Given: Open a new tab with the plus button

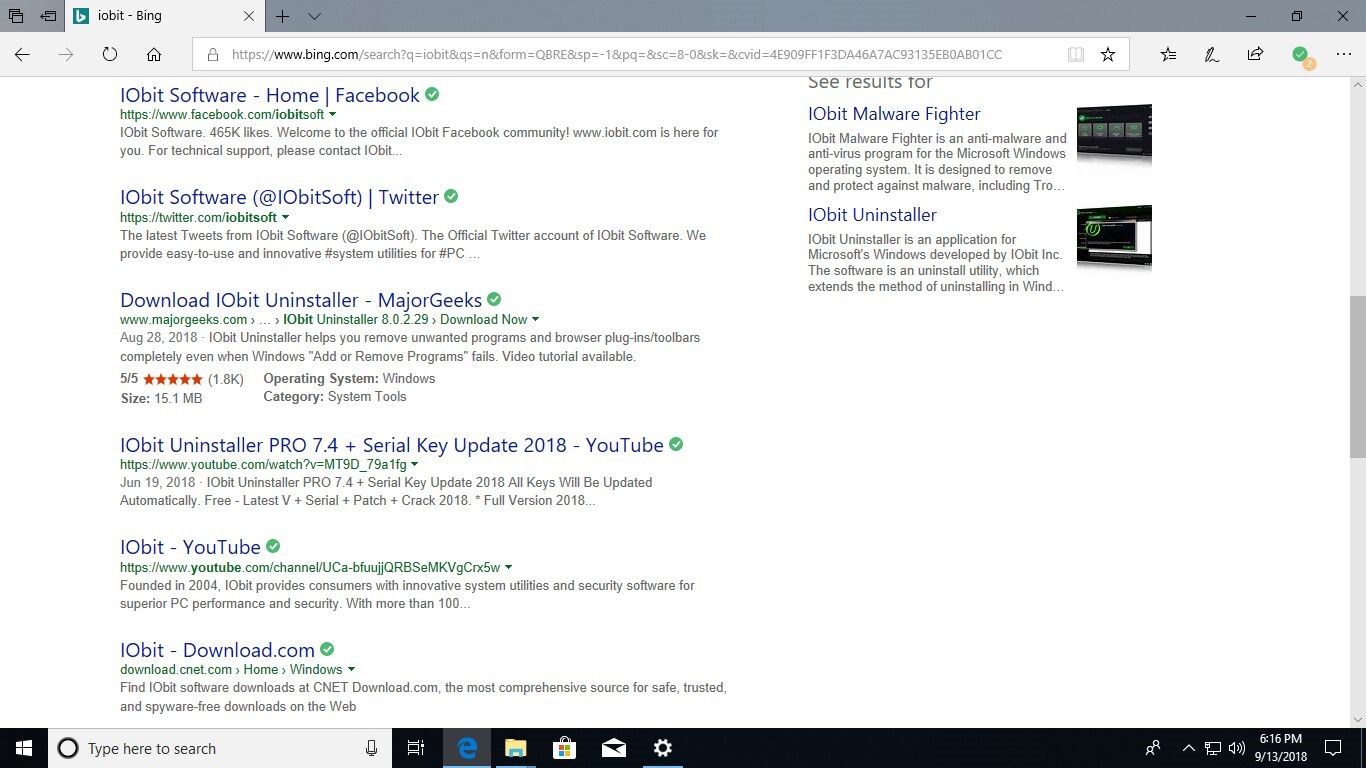Looking at the screenshot, I should pyautogui.click(x=283, y=16).
